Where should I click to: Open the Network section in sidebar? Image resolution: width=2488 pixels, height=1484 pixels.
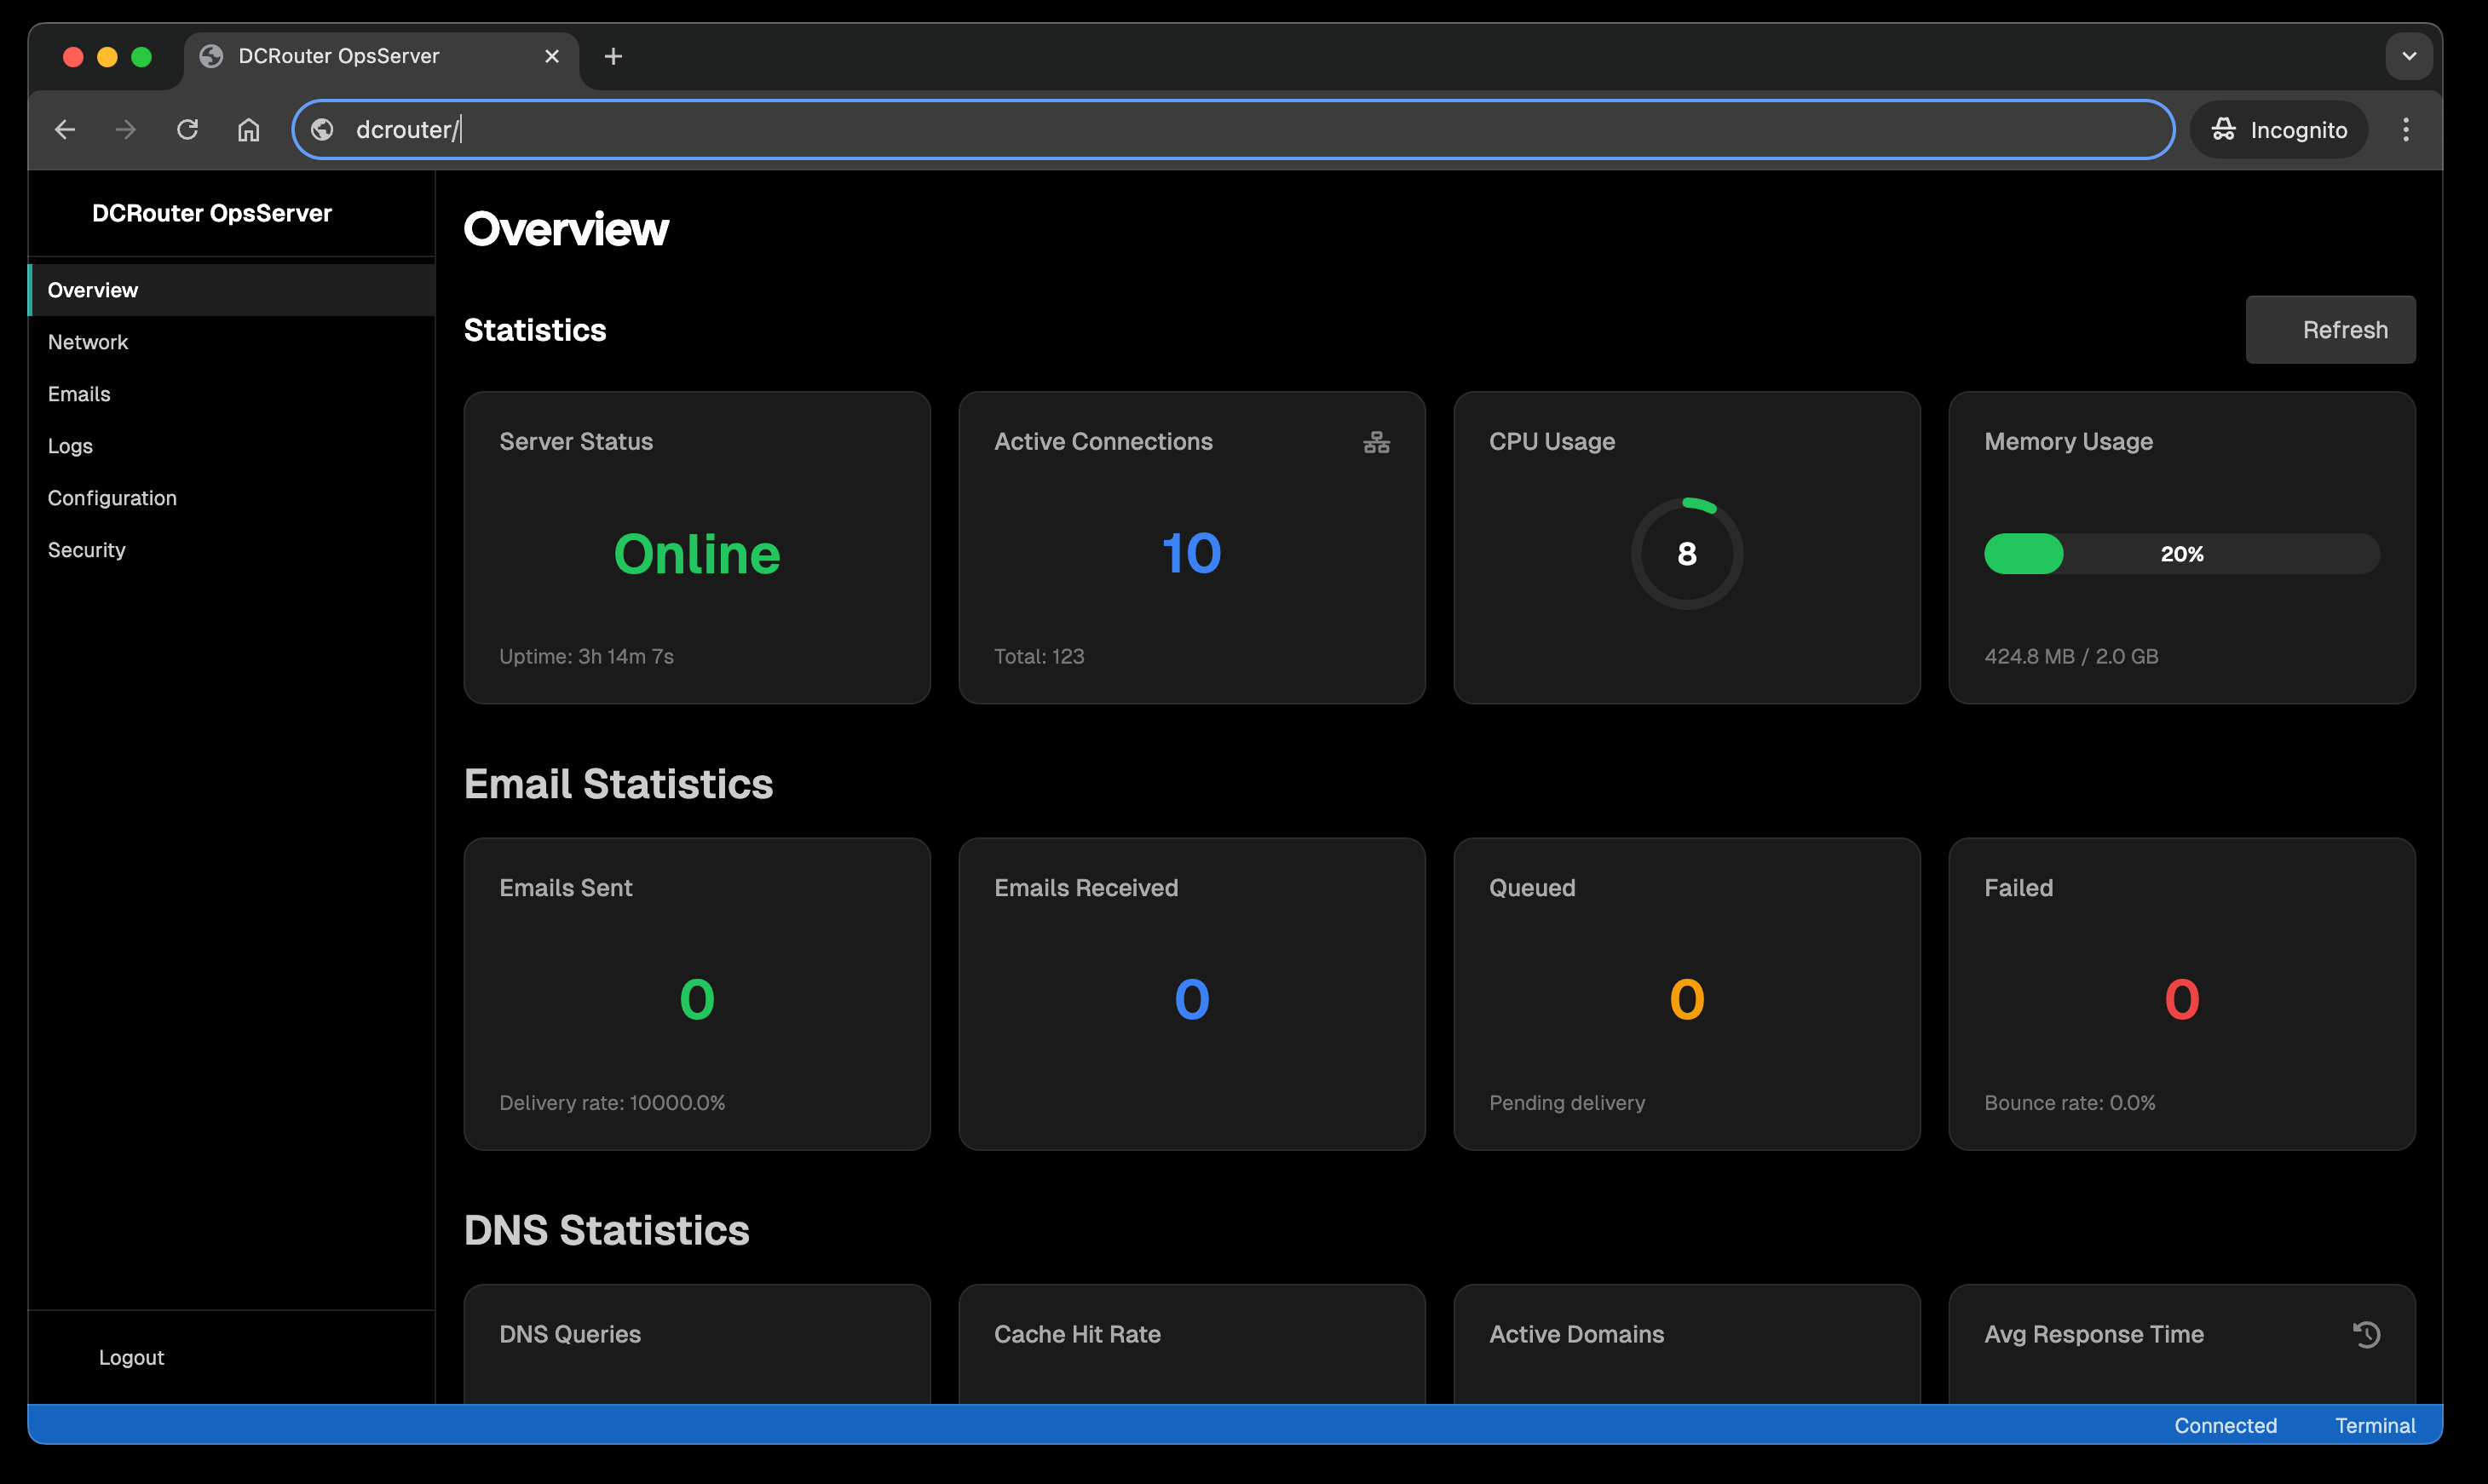coord(88,342)
